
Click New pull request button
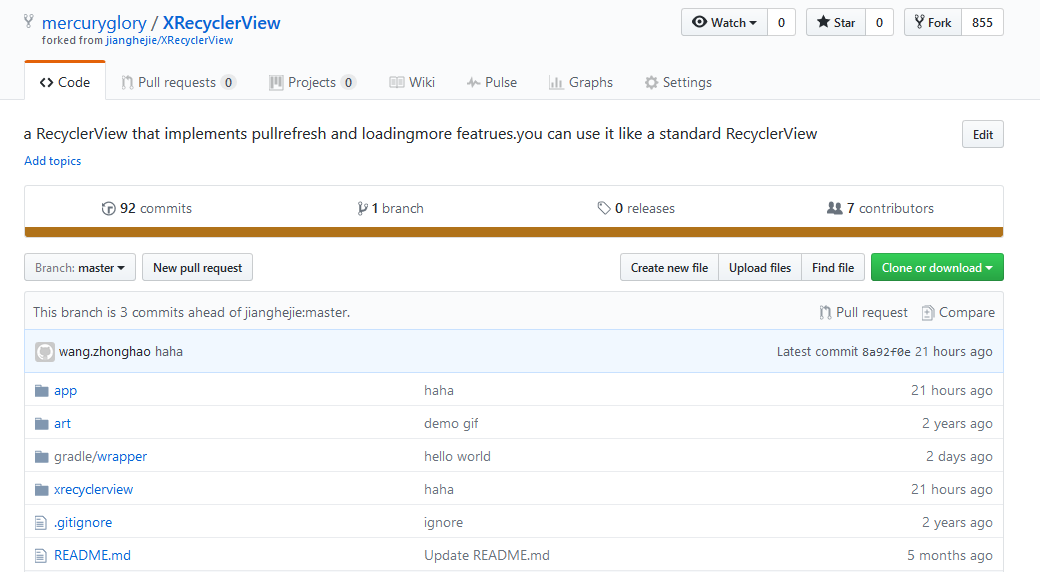pos(198,267)
